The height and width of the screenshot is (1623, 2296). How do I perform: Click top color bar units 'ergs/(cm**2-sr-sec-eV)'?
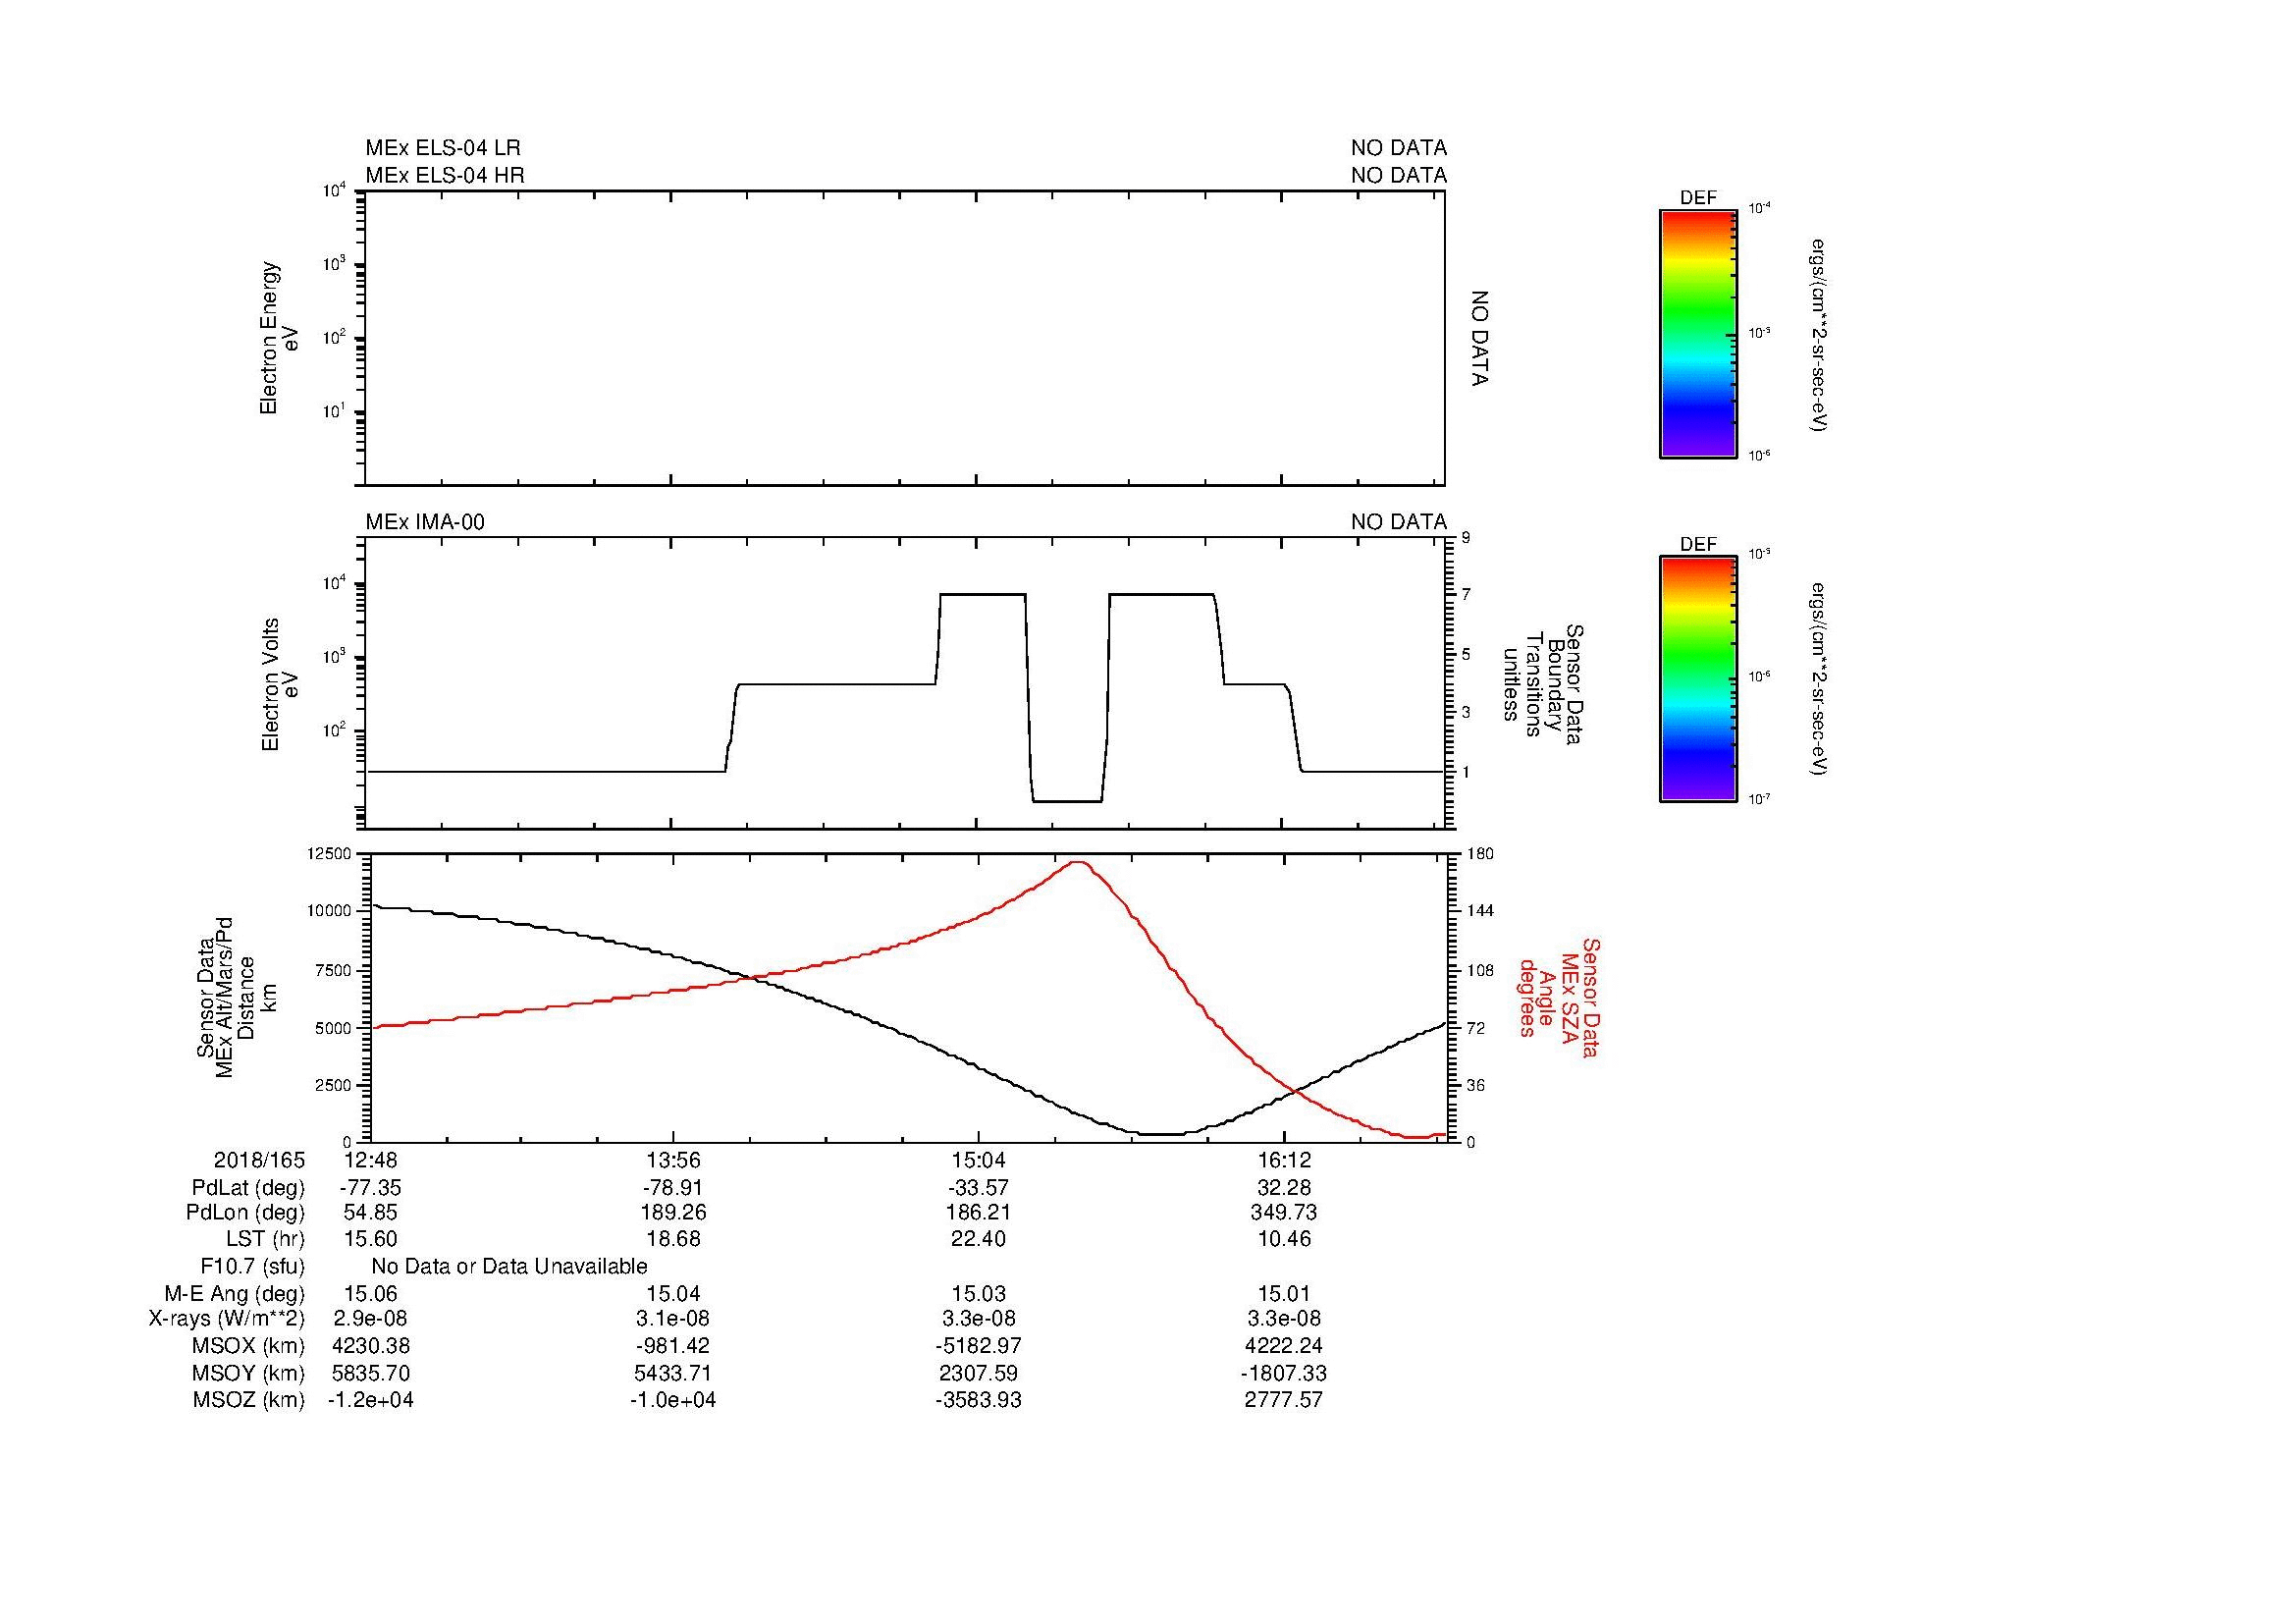(1818, 335)
